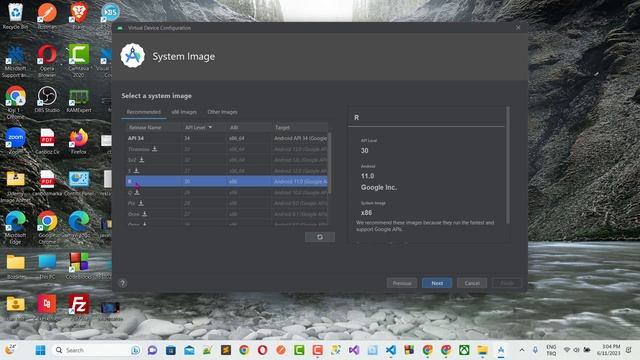Screen dimensions: 640x360
Task: Launch Firefox desktop shortcut
Action: 79,141
